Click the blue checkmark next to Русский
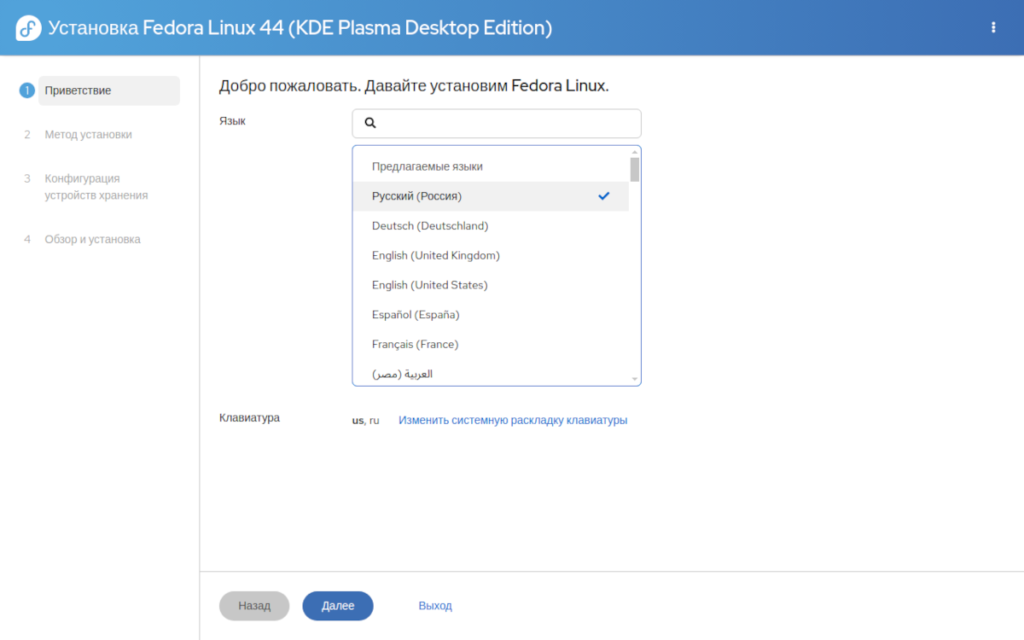1024x640 pixels. coord(604,196)
